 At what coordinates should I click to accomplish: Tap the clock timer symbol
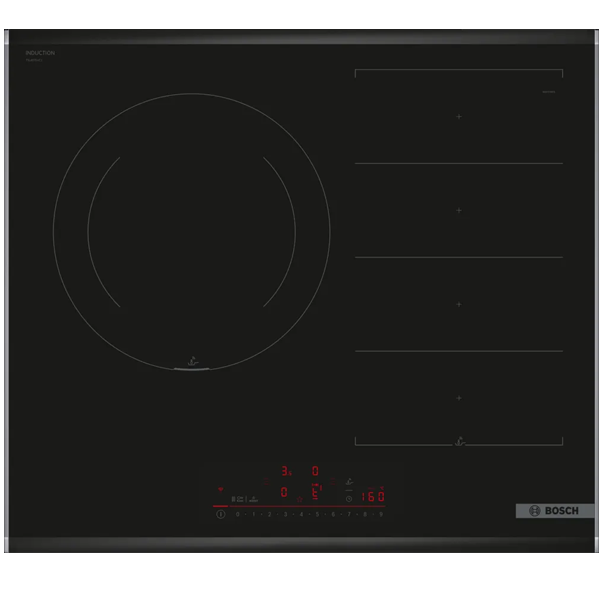(x=349, y=499)
